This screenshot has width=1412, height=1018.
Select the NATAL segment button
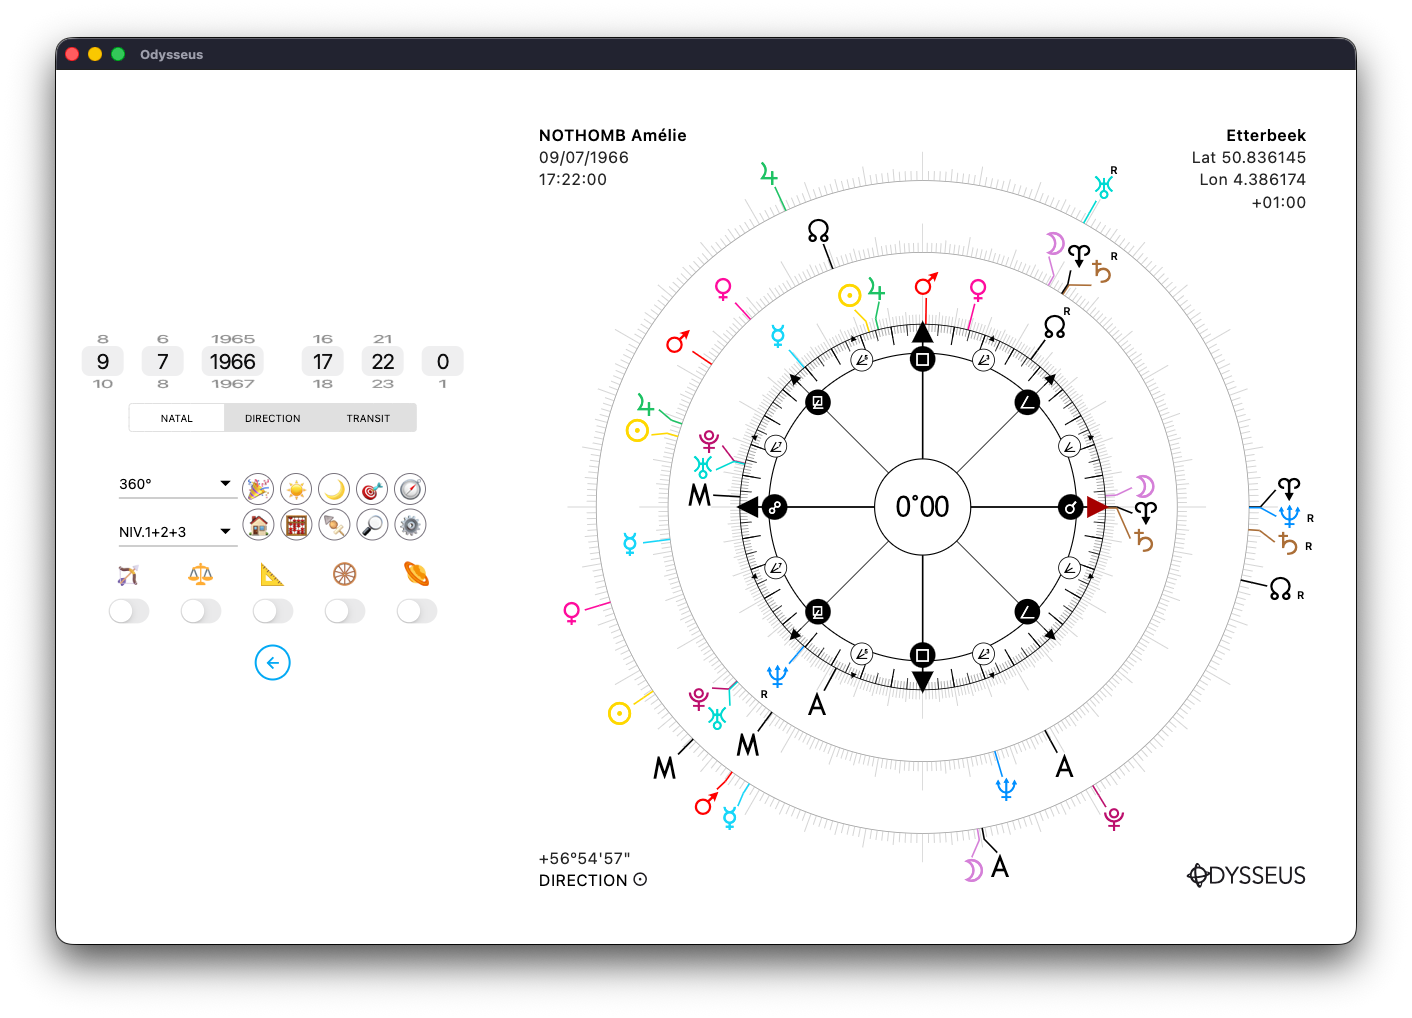pos(177,418)
